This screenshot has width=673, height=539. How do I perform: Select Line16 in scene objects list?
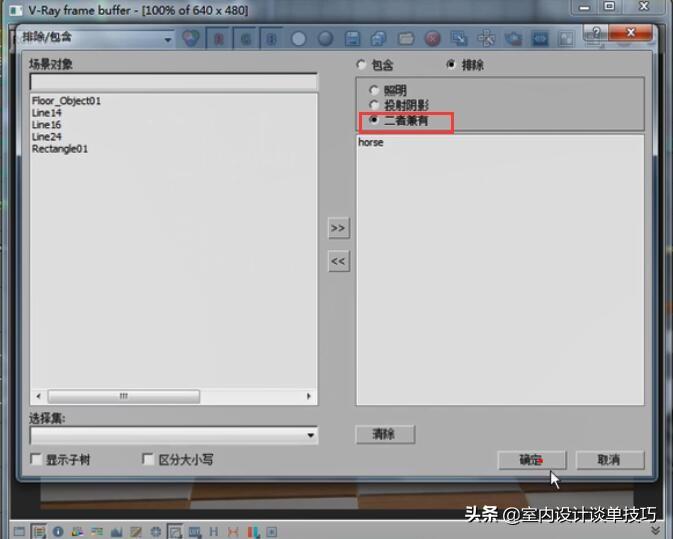46,125
